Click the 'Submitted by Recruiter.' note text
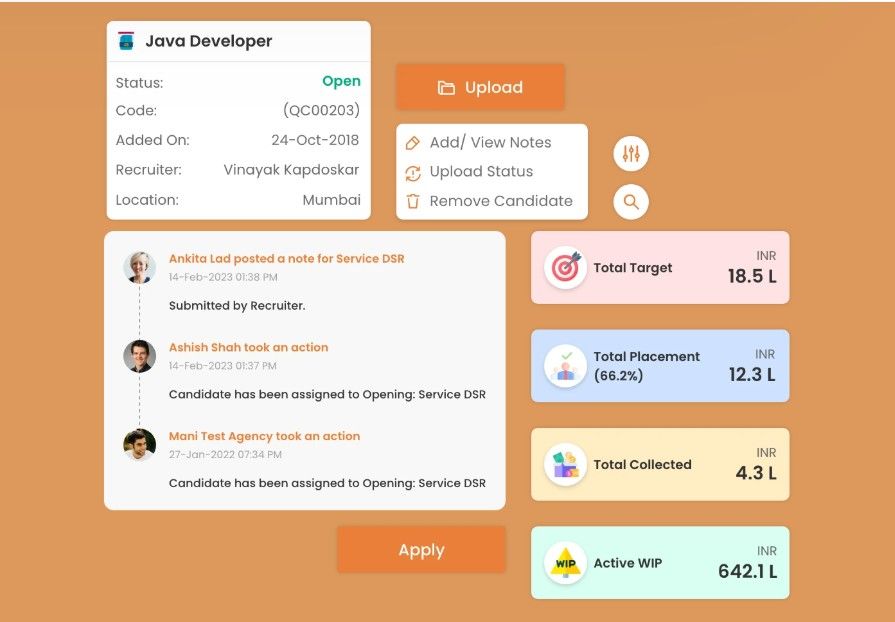This screenshot has width=895, height=622. pos(237,306)
